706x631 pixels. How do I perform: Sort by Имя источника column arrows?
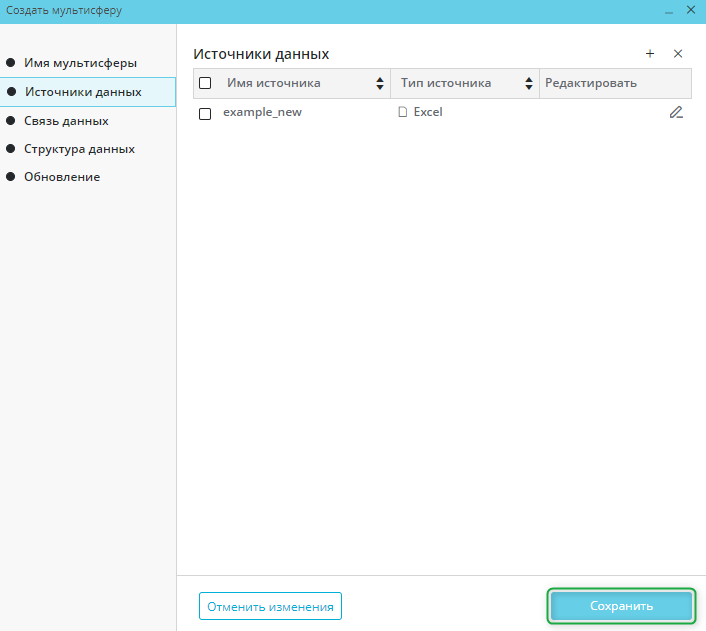380,83
